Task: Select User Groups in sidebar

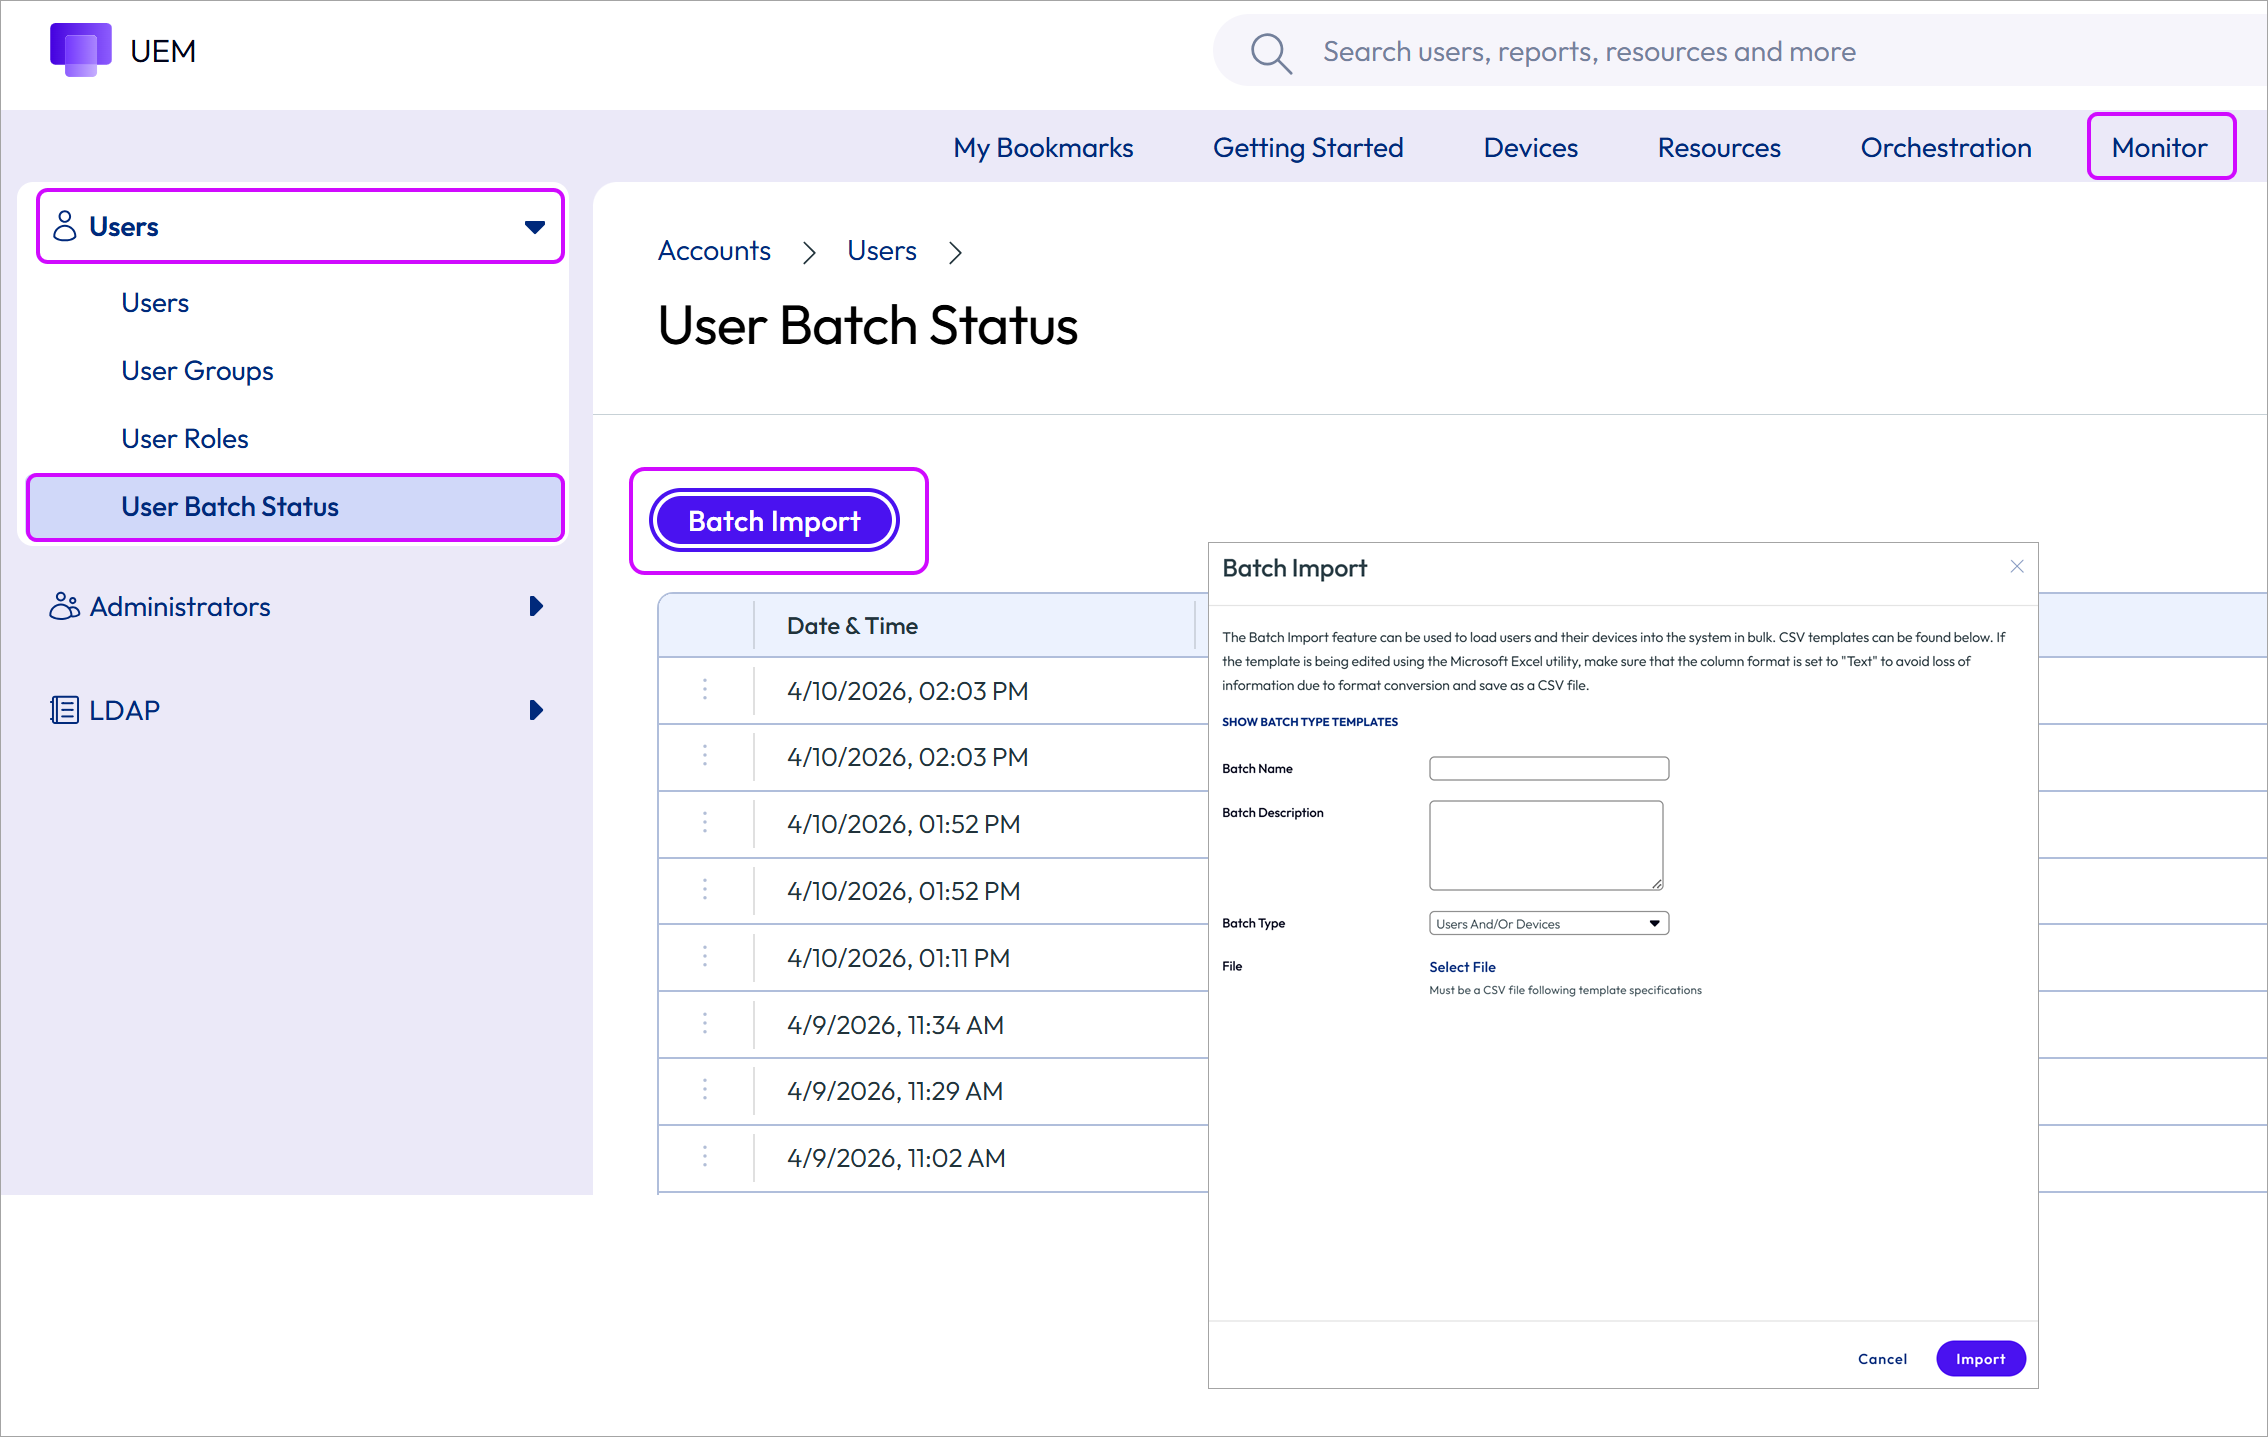Action: pos(197,371)
